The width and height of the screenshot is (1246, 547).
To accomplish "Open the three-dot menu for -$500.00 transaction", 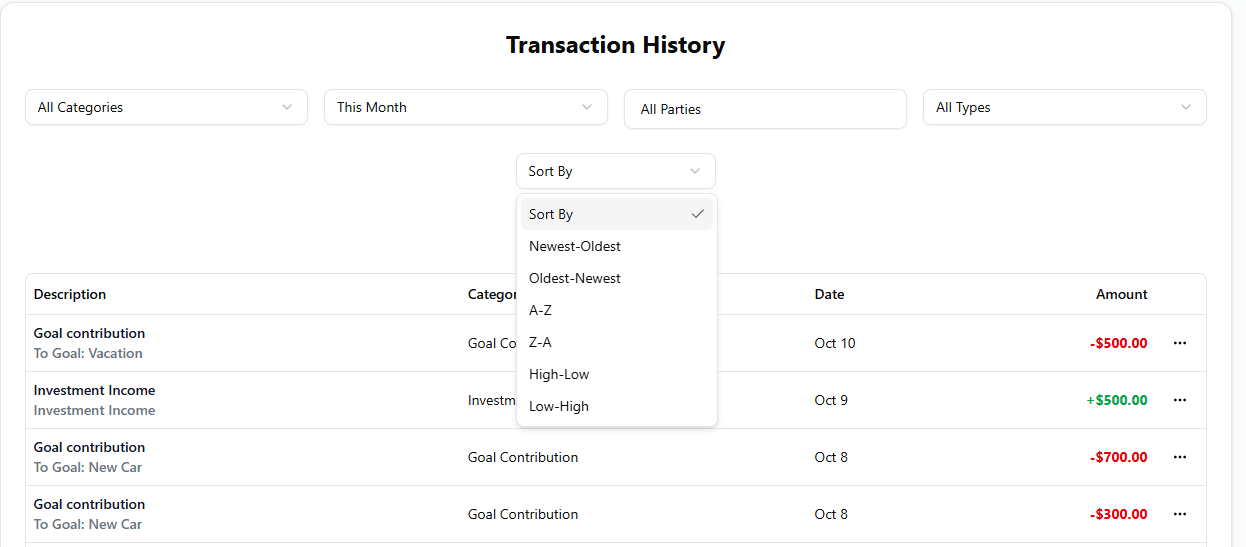I will [x=1180, y=343].
